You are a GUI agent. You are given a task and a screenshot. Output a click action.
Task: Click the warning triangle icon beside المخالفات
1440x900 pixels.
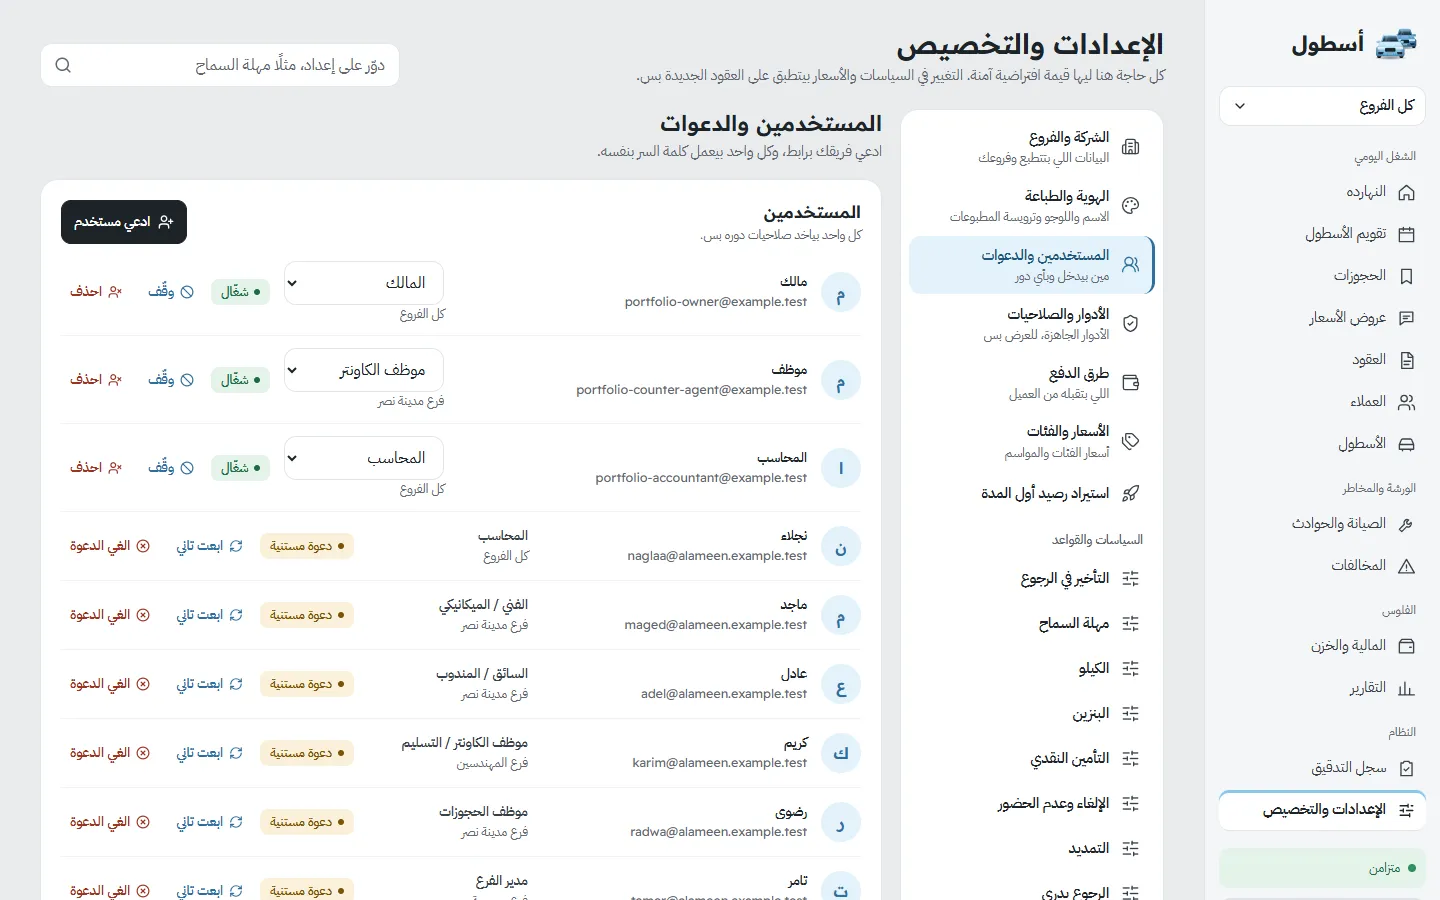(x=1406, y=566)
